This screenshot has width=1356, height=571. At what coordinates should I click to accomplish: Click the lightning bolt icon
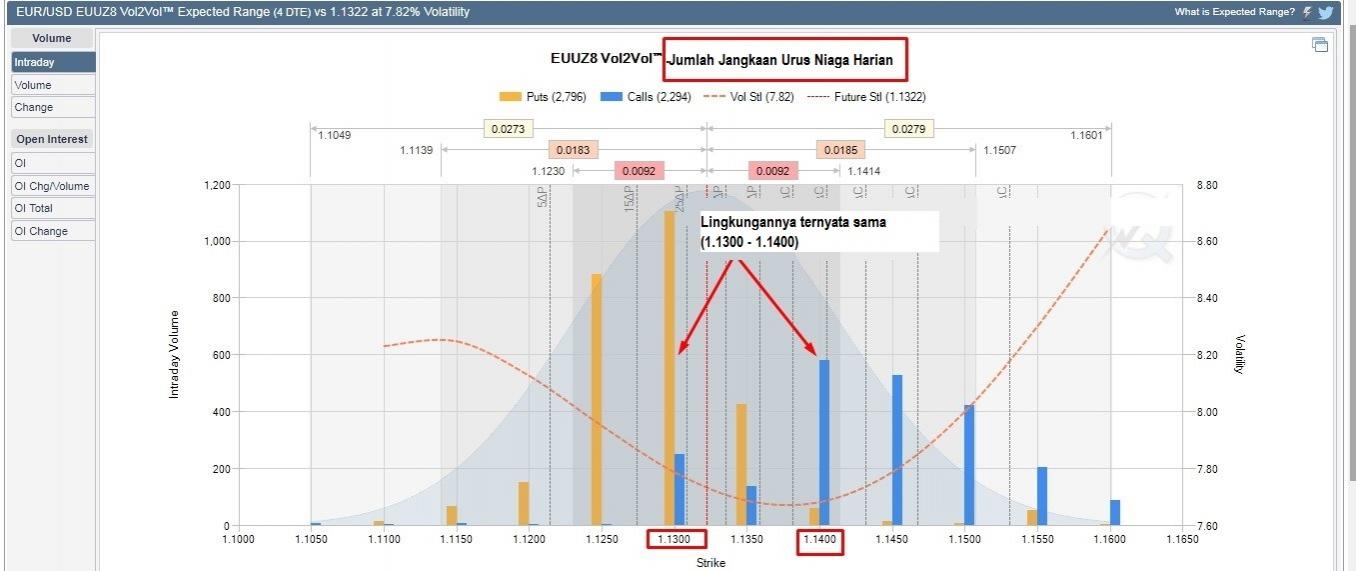tap(1307, 12)
